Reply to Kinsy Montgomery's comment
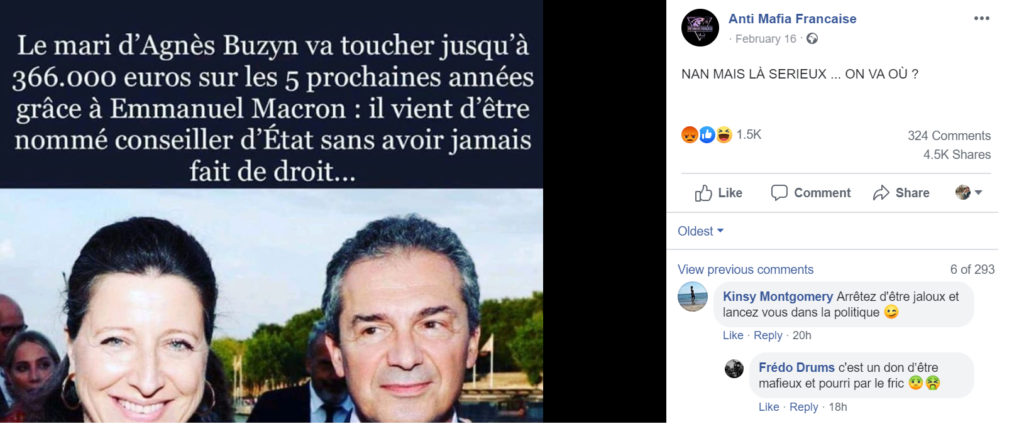Image resolution: width=1024 pixels, height=424 pixels. pyautogui.click(x=767, y=335)
